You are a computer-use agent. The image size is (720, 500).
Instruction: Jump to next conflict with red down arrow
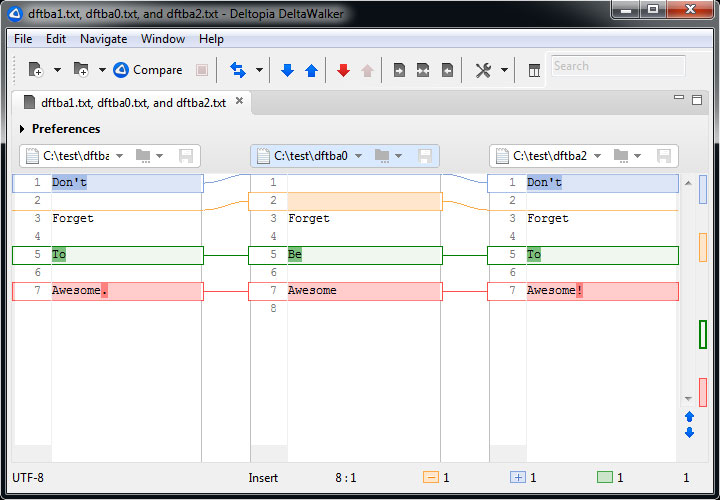[x=343, y=70]
